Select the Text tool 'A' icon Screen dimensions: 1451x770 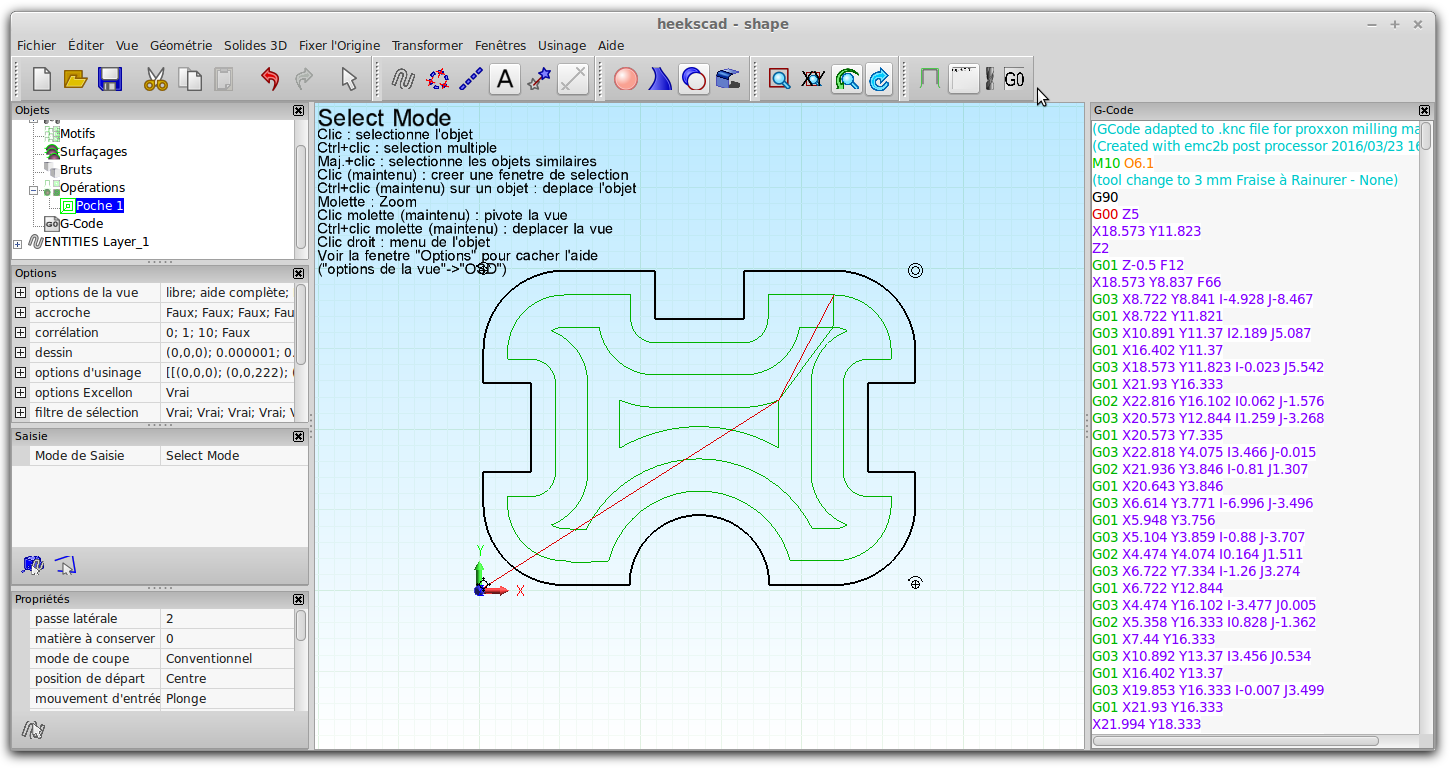[x=505, y=79]
